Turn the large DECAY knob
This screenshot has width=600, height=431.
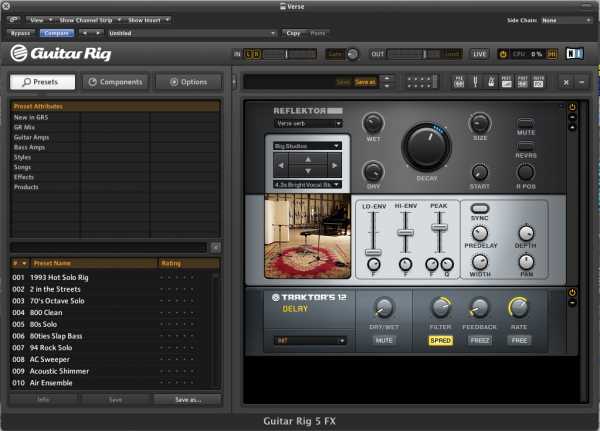click(x=426, y=147)
